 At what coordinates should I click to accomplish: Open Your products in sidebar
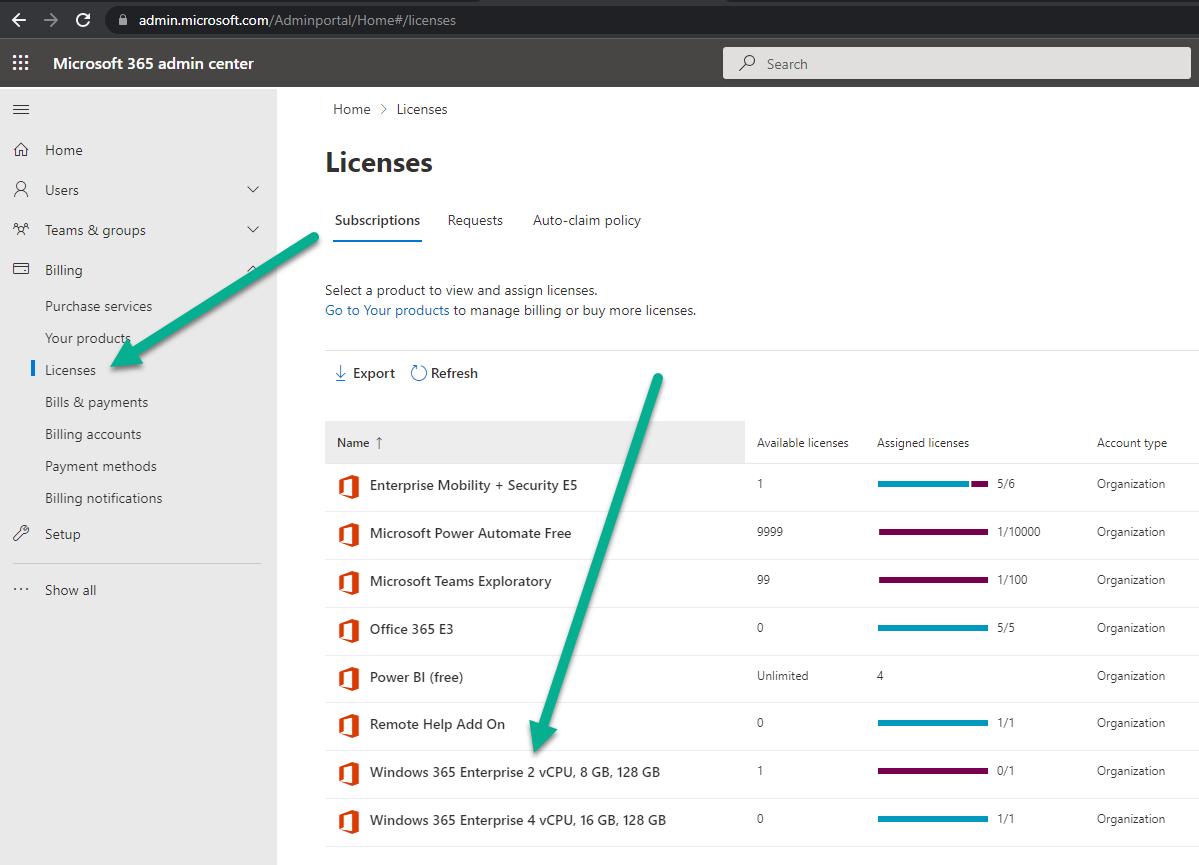click(x=88, y=338)
